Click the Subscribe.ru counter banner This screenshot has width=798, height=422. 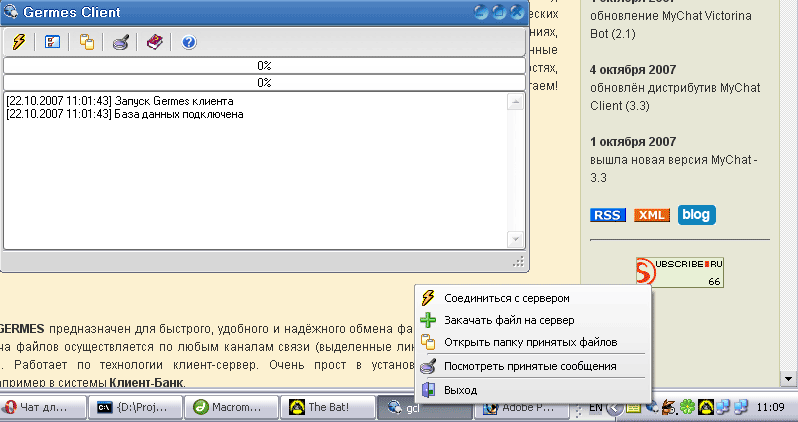click(x=679, y=272)
